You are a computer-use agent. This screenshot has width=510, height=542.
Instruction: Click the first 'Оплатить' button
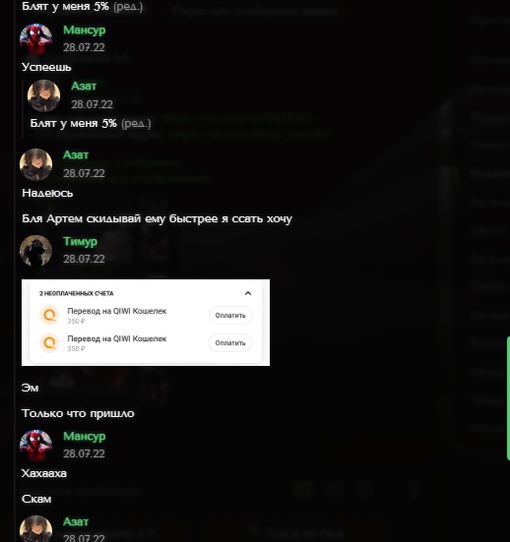pyautogui.click(x=230, y=315)
